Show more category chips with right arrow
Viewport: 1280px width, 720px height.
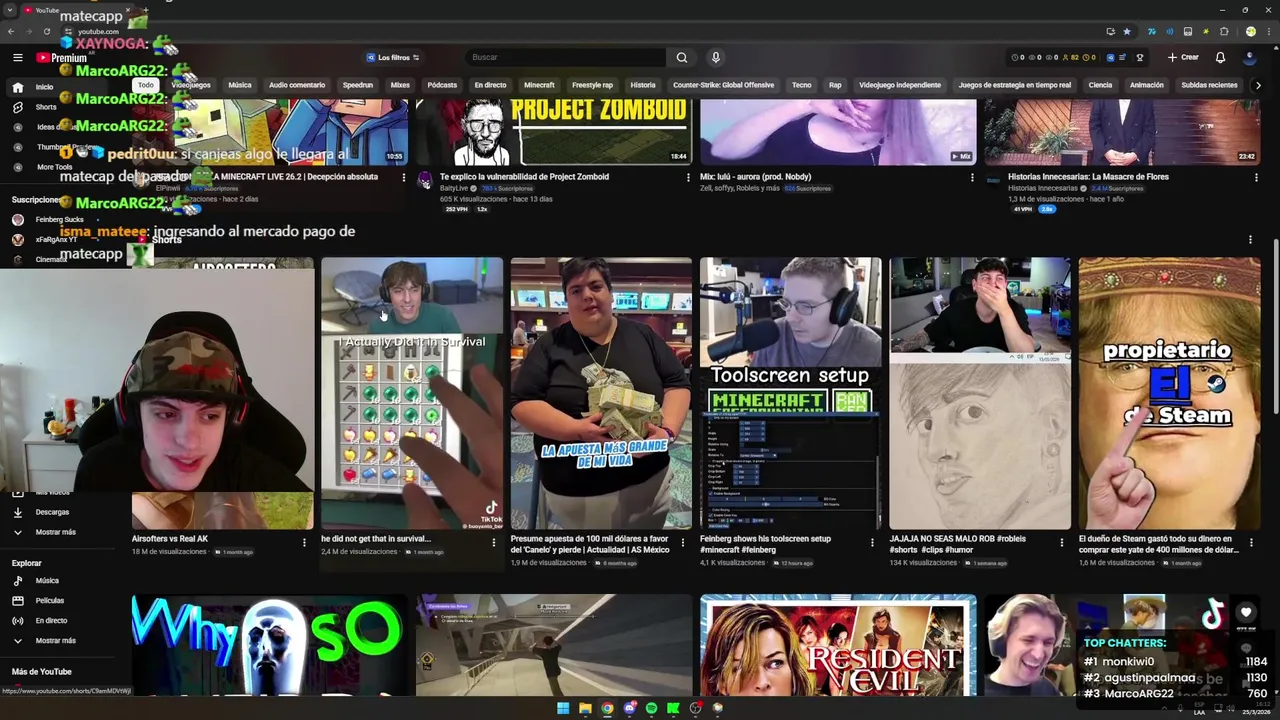pos(1257,85)
